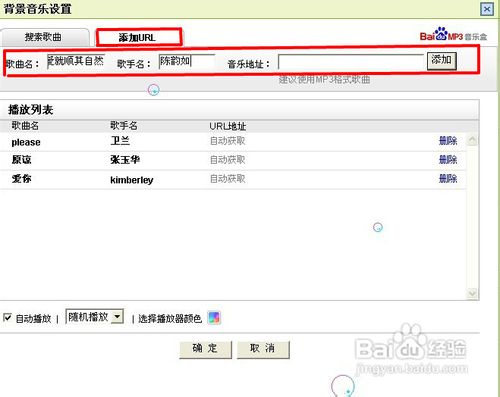Viewport: 500px width, 397px height.
Task: Click the 添加 button
Action: pos(442,61)
